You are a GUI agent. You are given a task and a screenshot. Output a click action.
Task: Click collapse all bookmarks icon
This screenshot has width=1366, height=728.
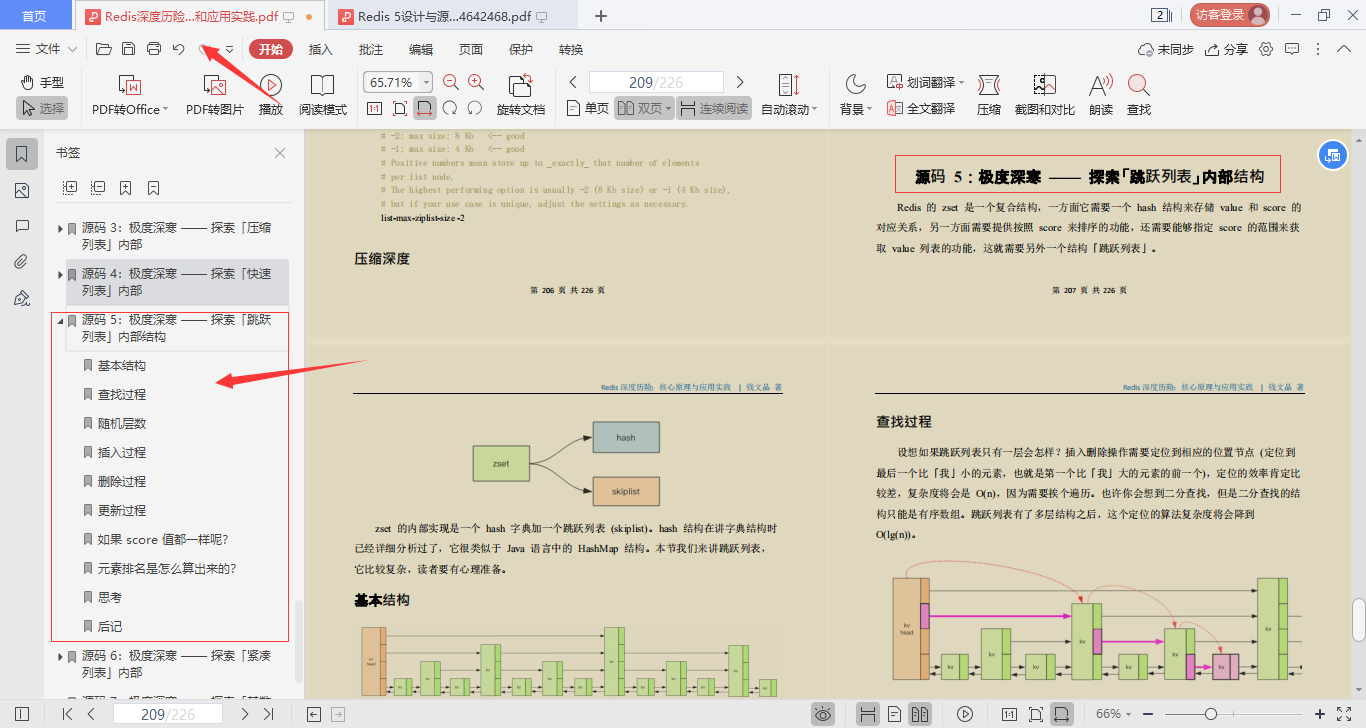[x=98, y=187]
